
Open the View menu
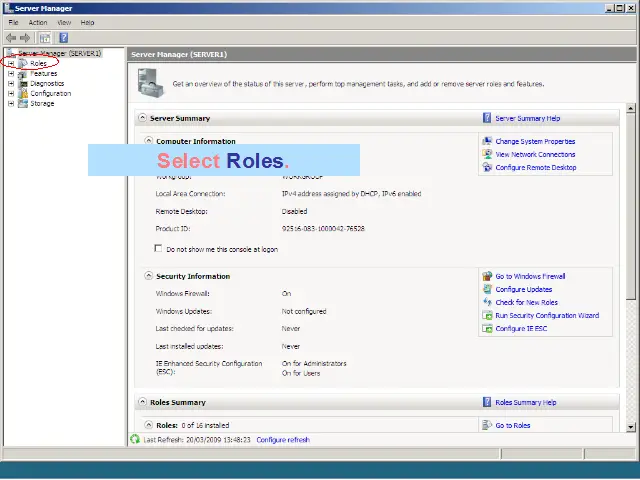coord(64,22)
